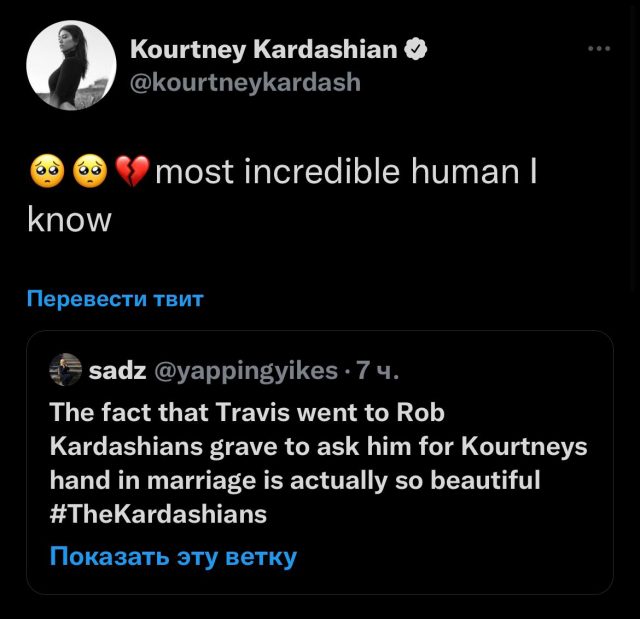Viewport: 640px width, 619px height.
Task: Select the "most incredible human I know" text
Action: (346, 174)
